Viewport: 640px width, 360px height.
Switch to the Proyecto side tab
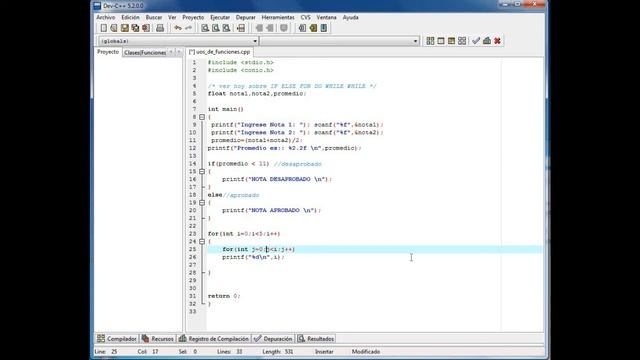click(x=108, y=52)
